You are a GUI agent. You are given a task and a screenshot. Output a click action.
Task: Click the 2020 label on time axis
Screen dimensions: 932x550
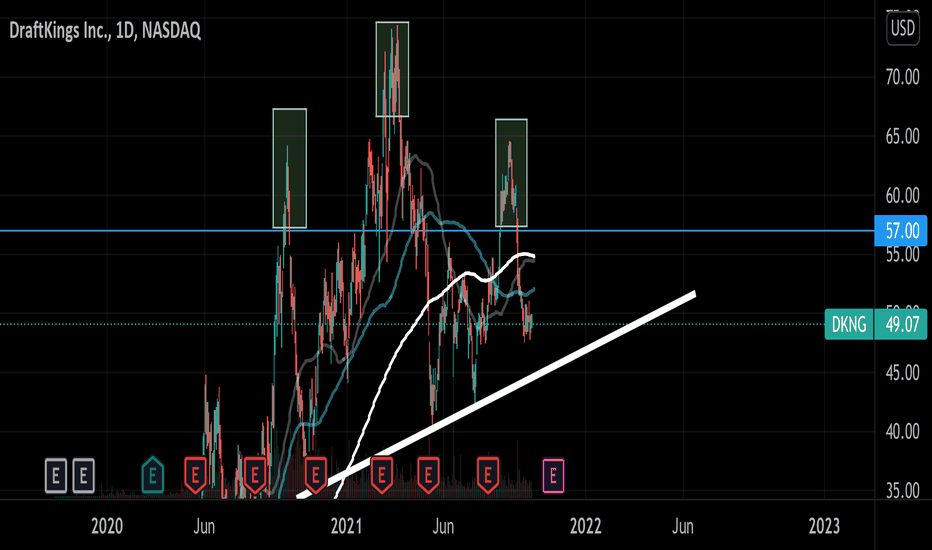tap(107, 526)
